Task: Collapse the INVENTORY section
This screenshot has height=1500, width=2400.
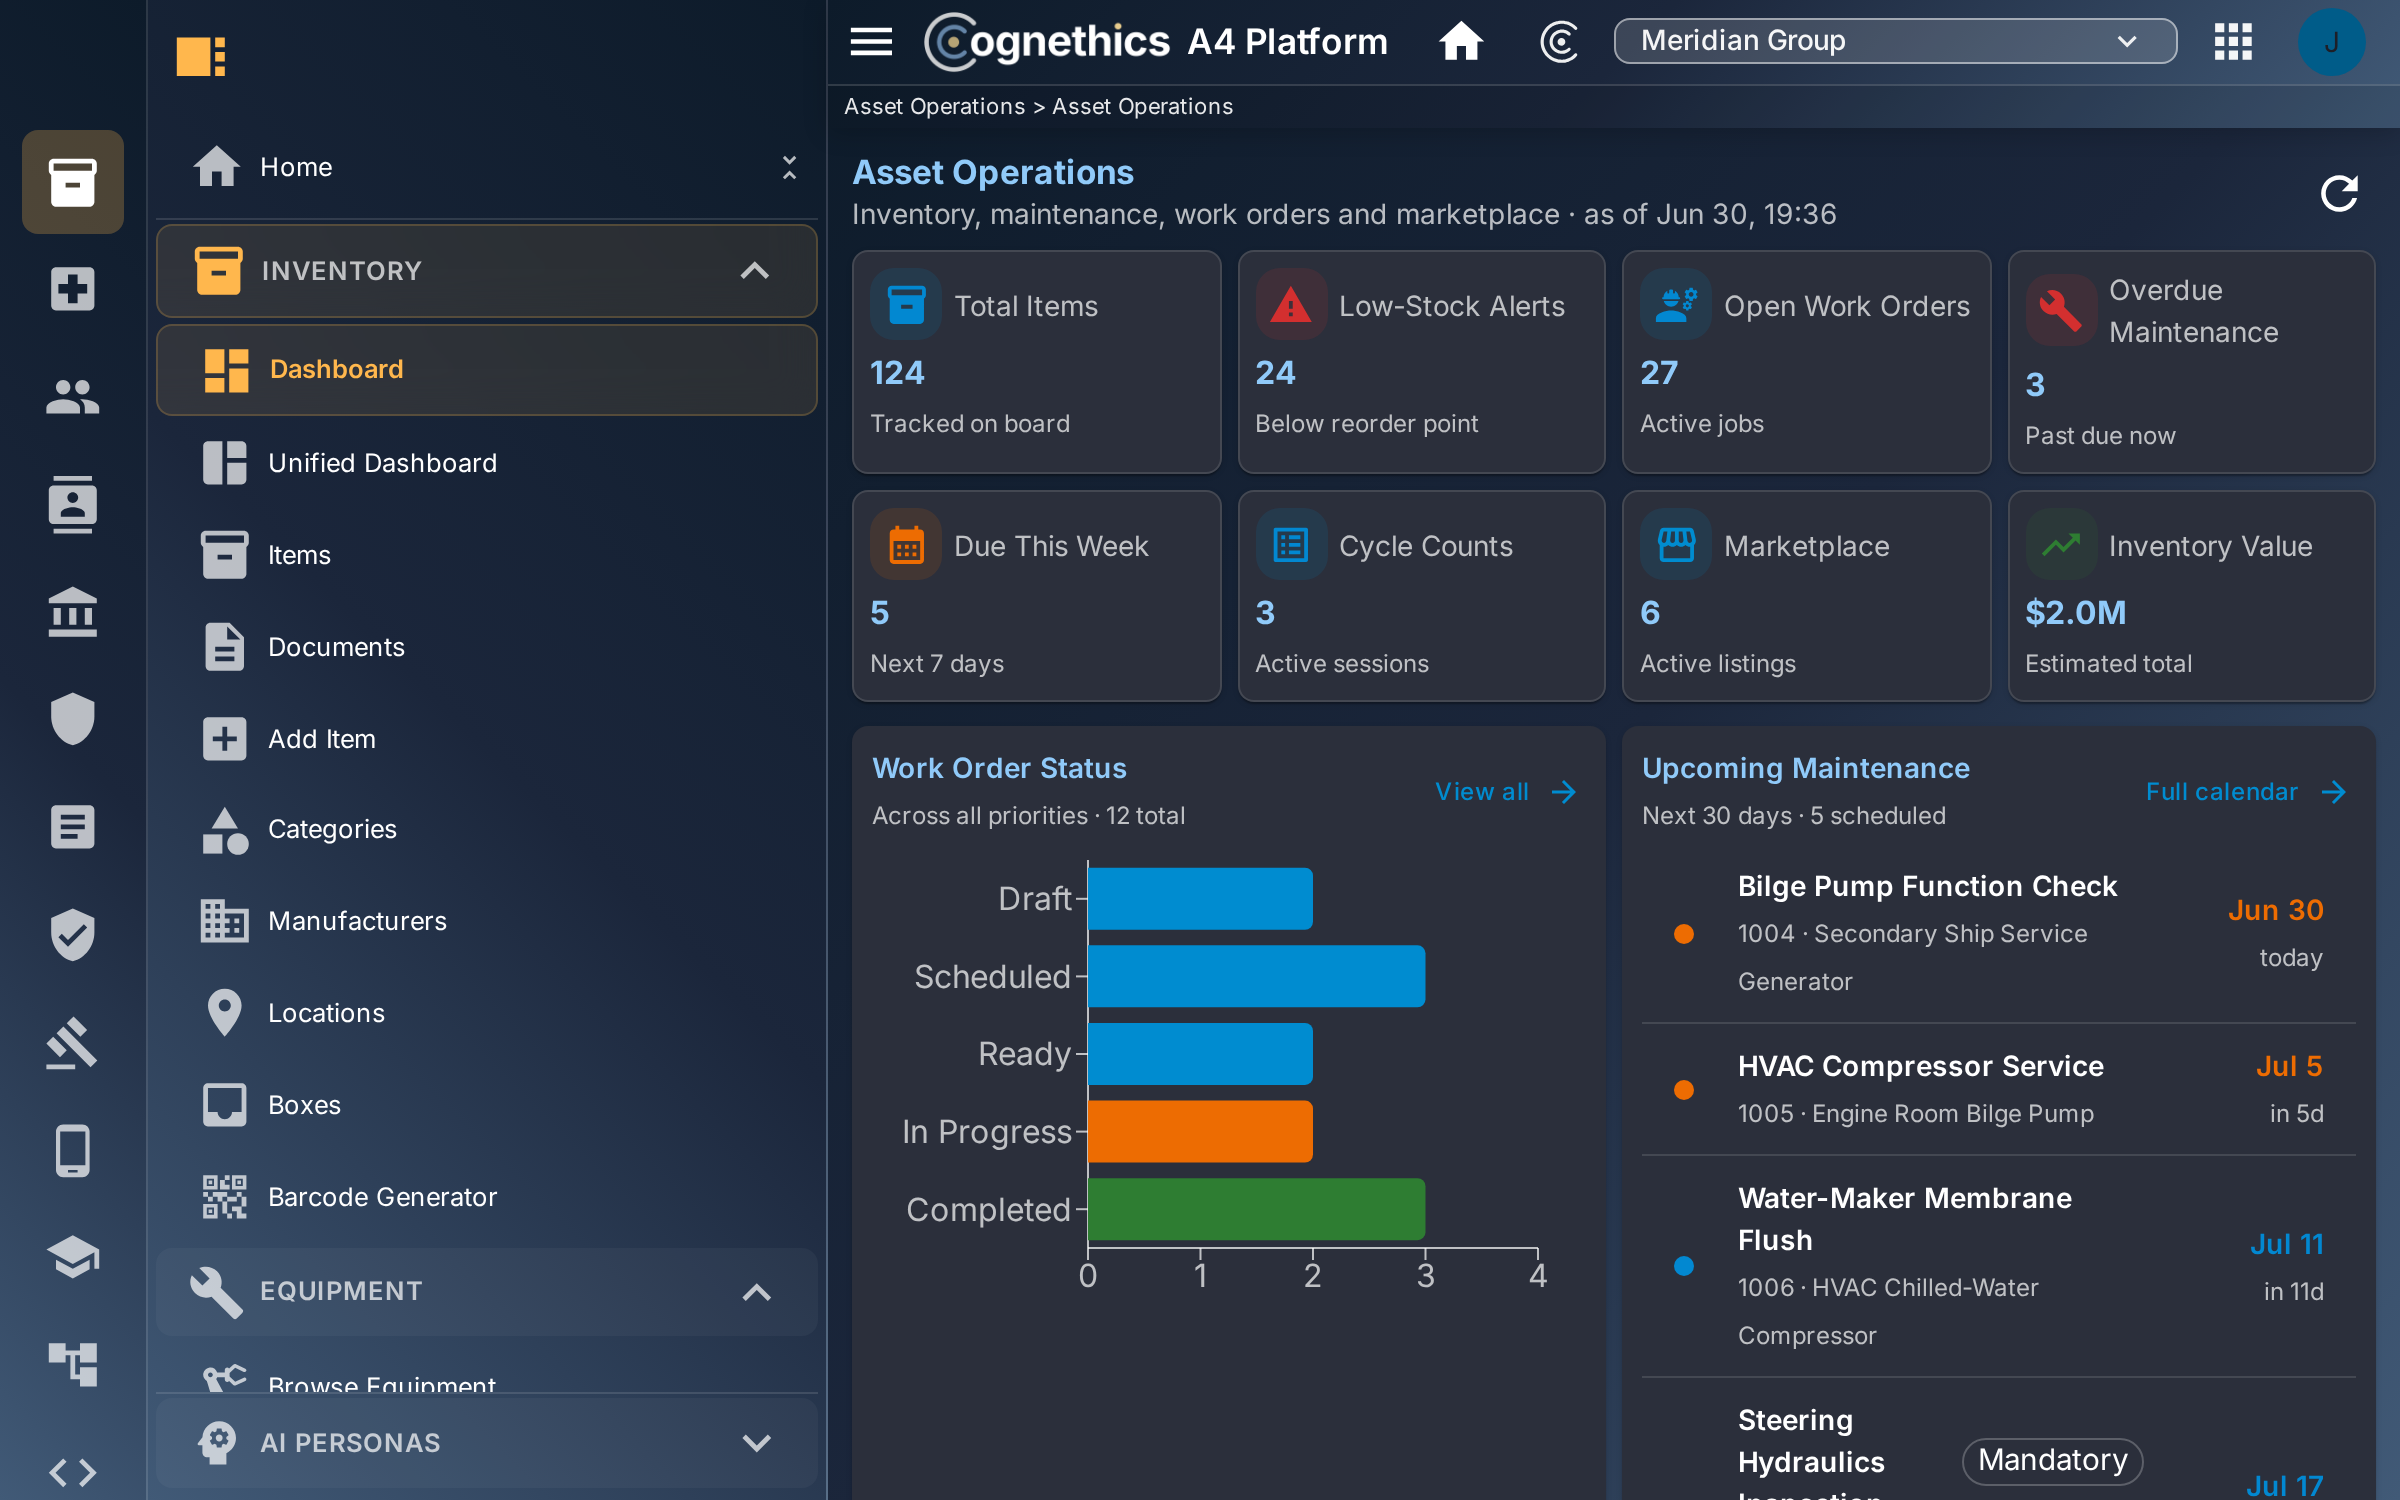Action: [487, 270]
